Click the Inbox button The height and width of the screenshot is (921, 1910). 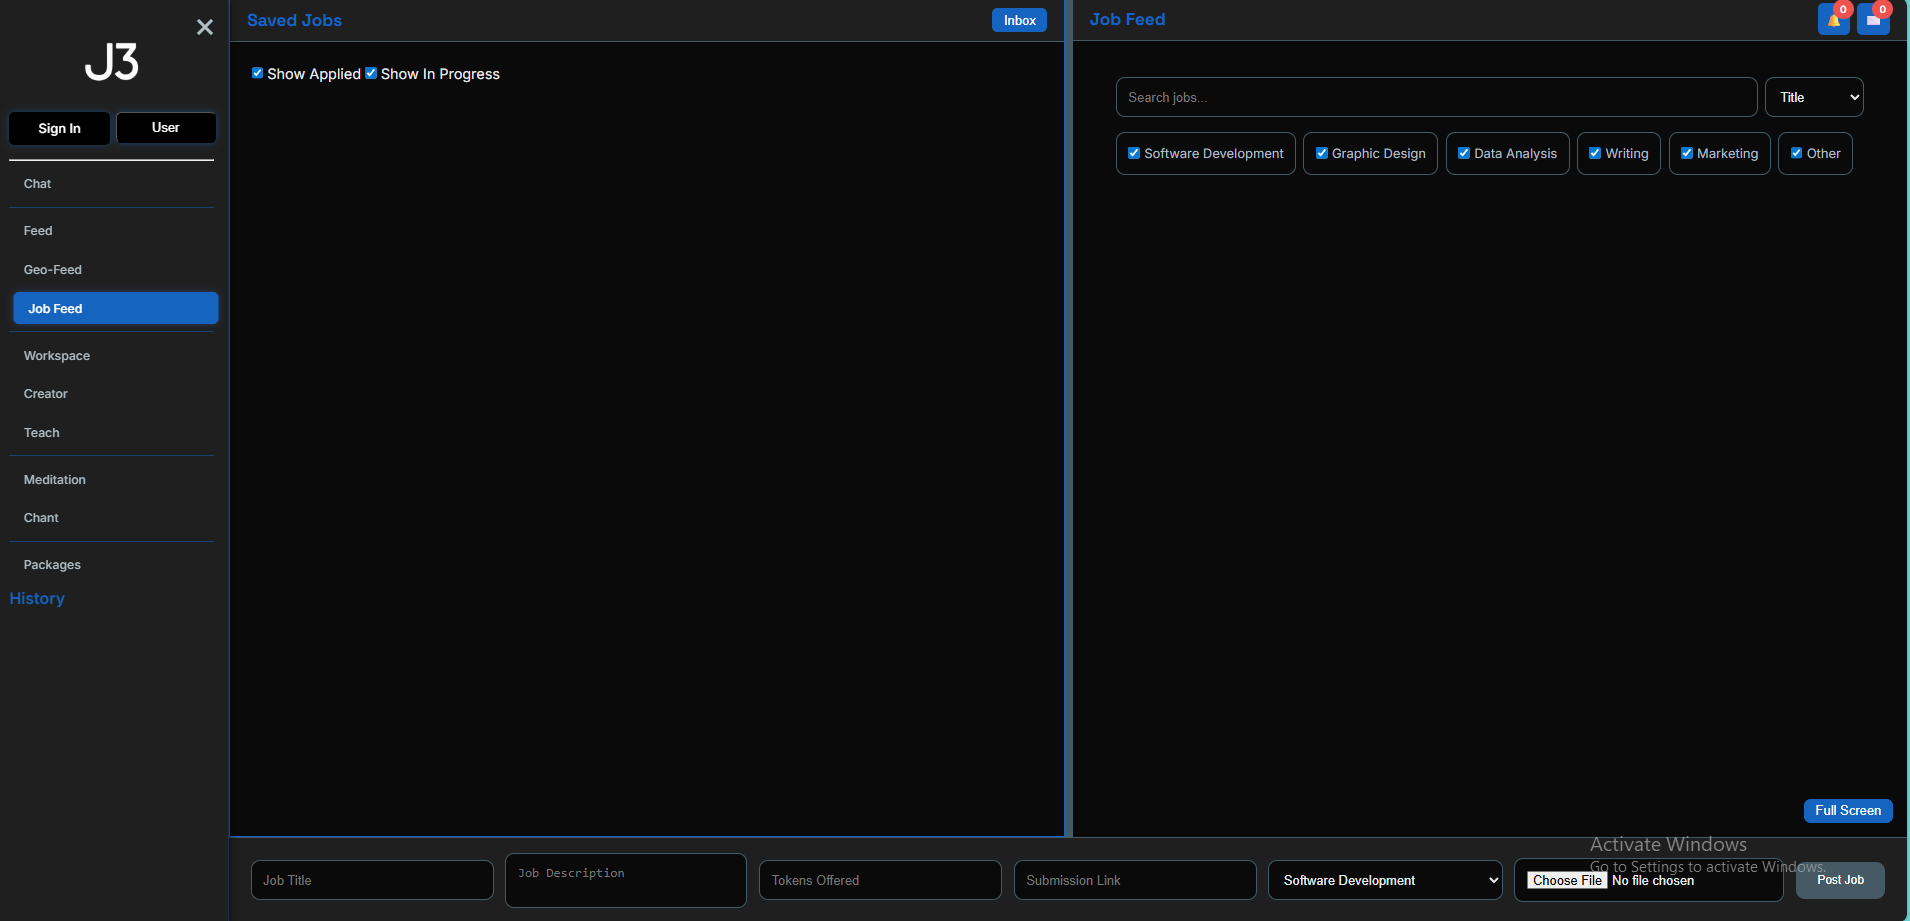1019,20
